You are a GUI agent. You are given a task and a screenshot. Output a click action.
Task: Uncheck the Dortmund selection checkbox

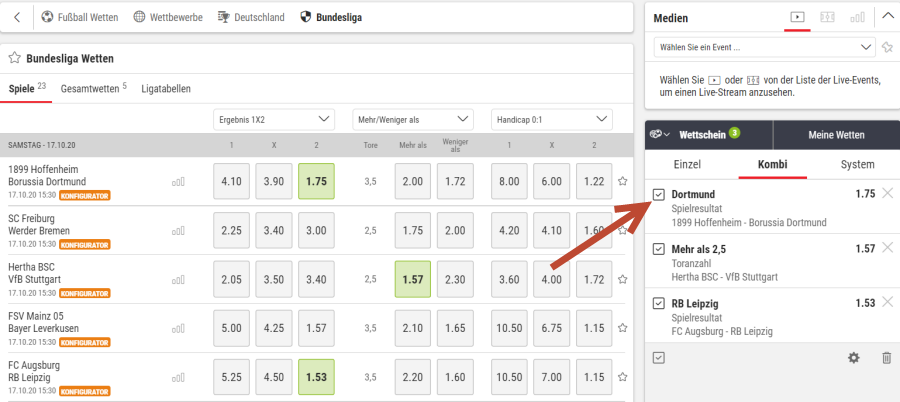[659, 195]
